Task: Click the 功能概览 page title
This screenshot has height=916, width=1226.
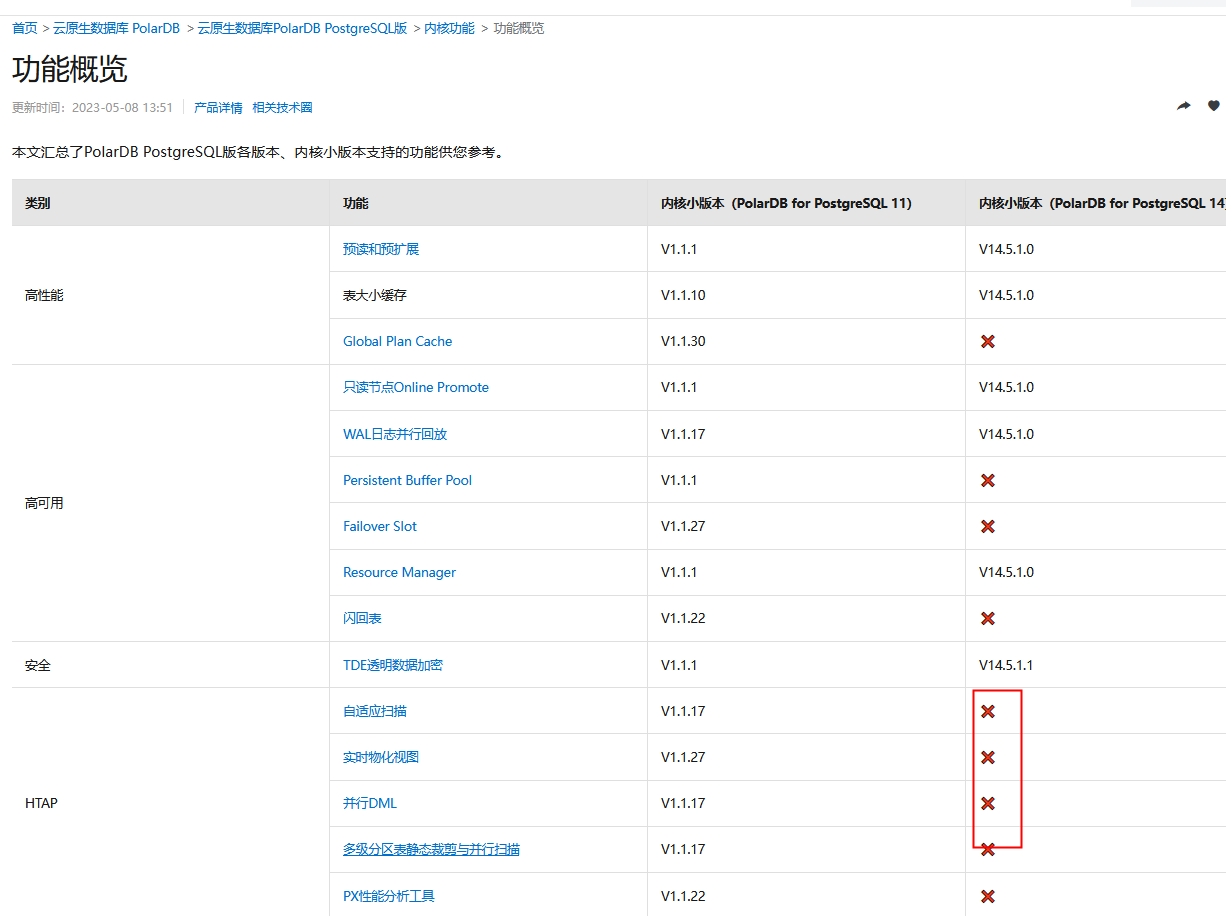Action: click(70, 69)
